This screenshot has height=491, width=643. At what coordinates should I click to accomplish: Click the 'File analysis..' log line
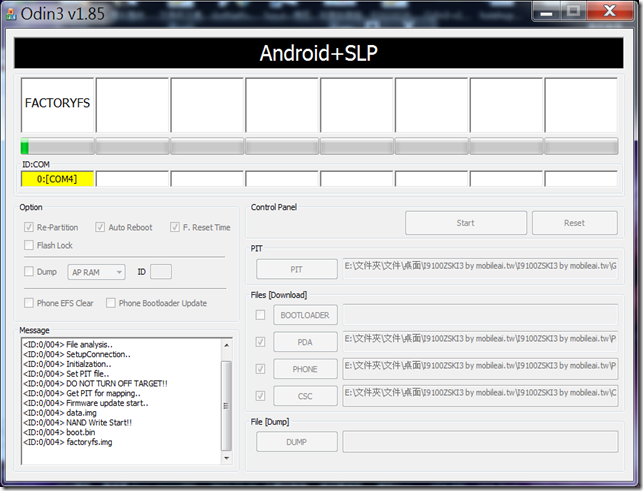(x=68, y=345)
